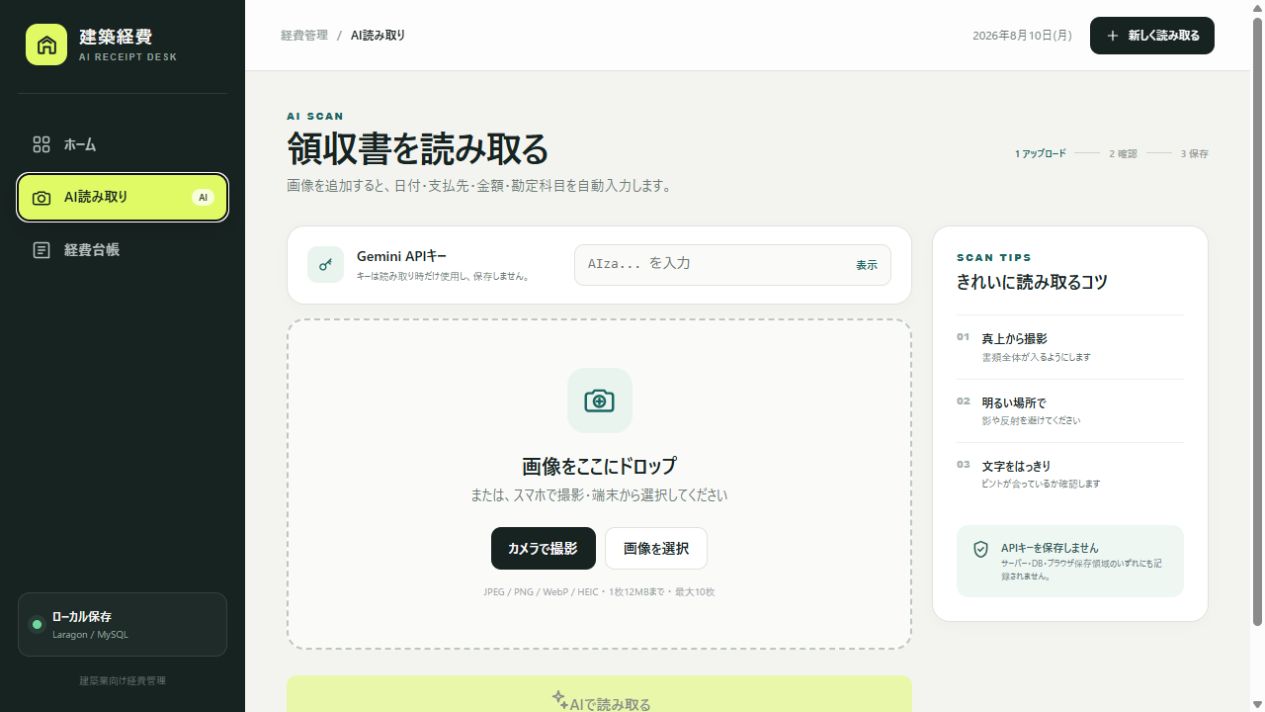This screenshot has width=1265, height=712.
Task: Click the green ローカル保存 status dot
Action: tap(37, 625)
